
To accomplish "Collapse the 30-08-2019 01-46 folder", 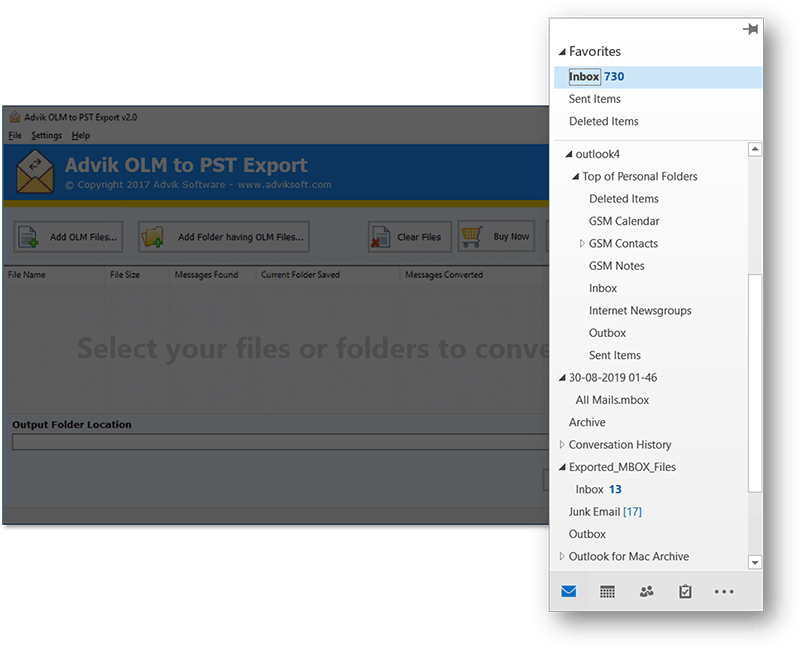I will coord(562,378).
